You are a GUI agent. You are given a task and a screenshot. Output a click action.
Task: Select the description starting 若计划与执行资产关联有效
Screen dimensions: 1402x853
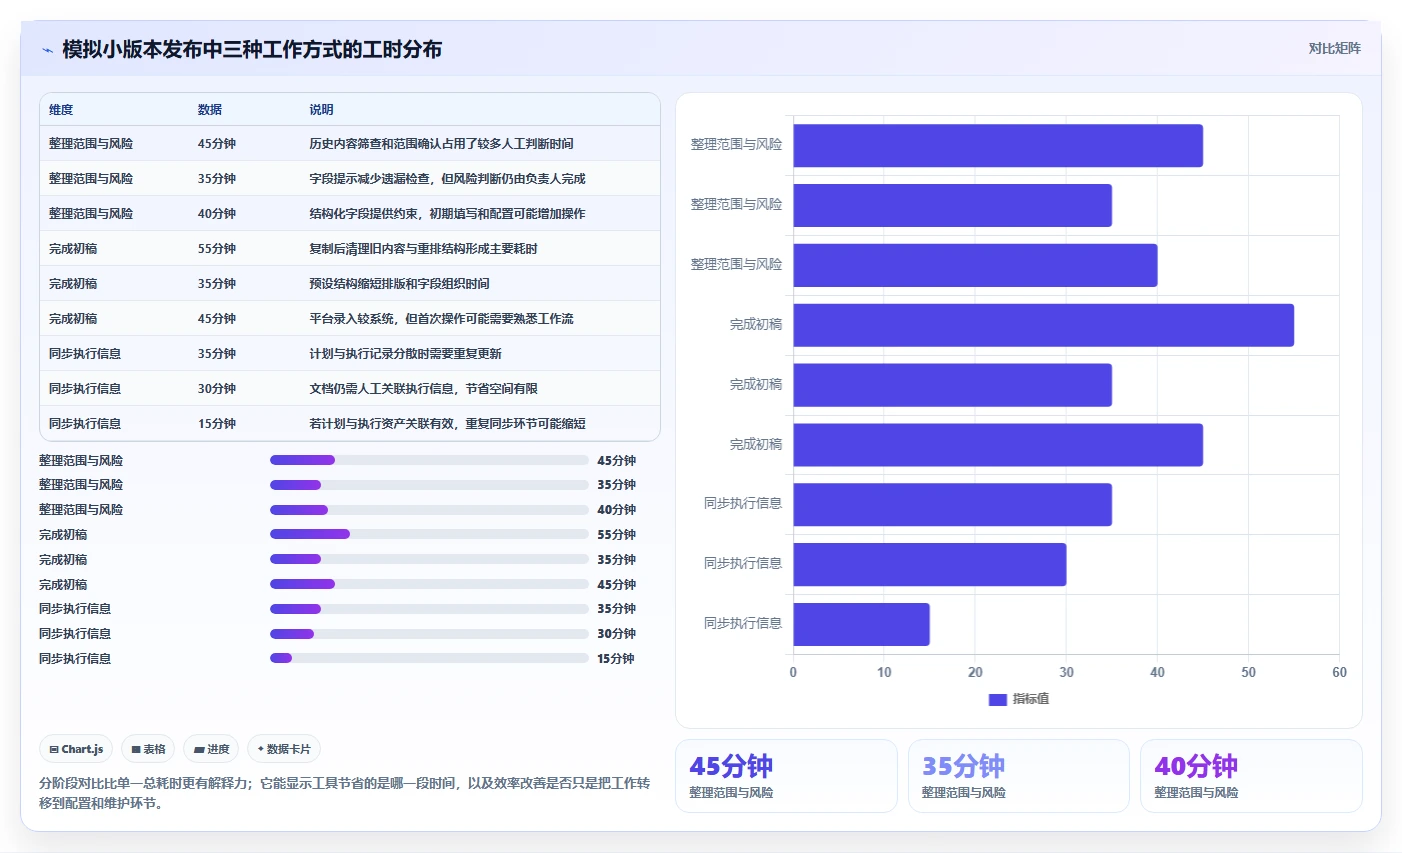[x=447, y=424]
